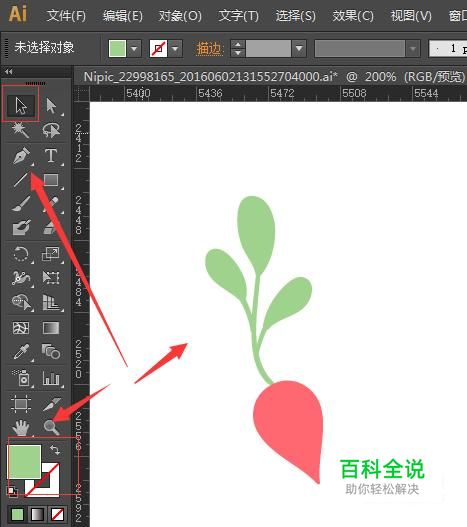The image size is (467, 527).
Task: Select the Column Graph tool
Action: 51,378
